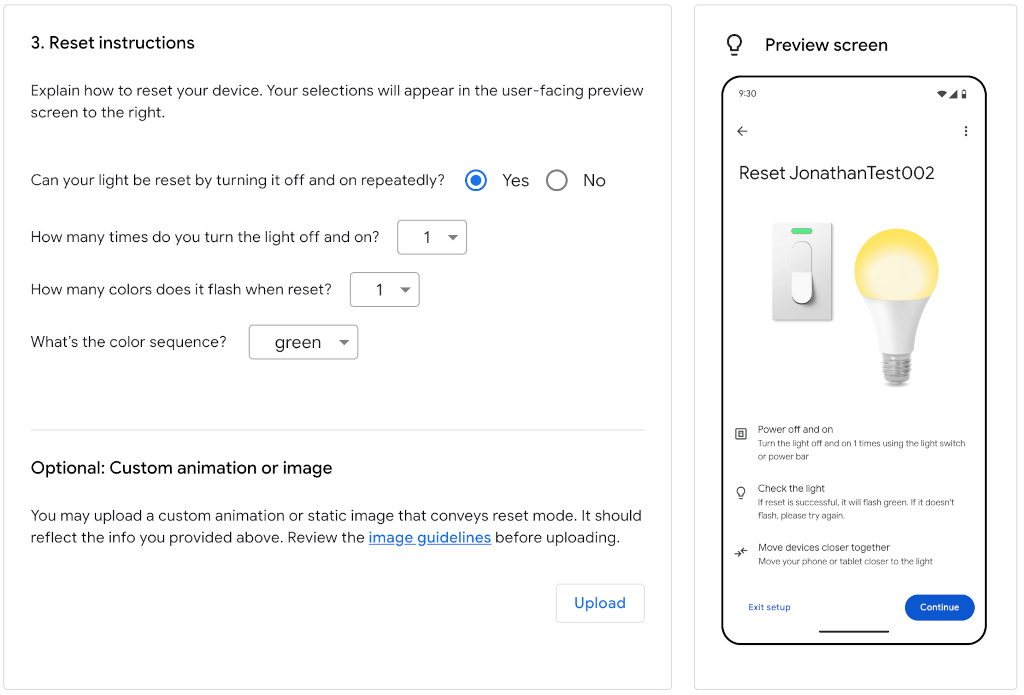Click the signal strength icon in the status bar

point(953,93)
